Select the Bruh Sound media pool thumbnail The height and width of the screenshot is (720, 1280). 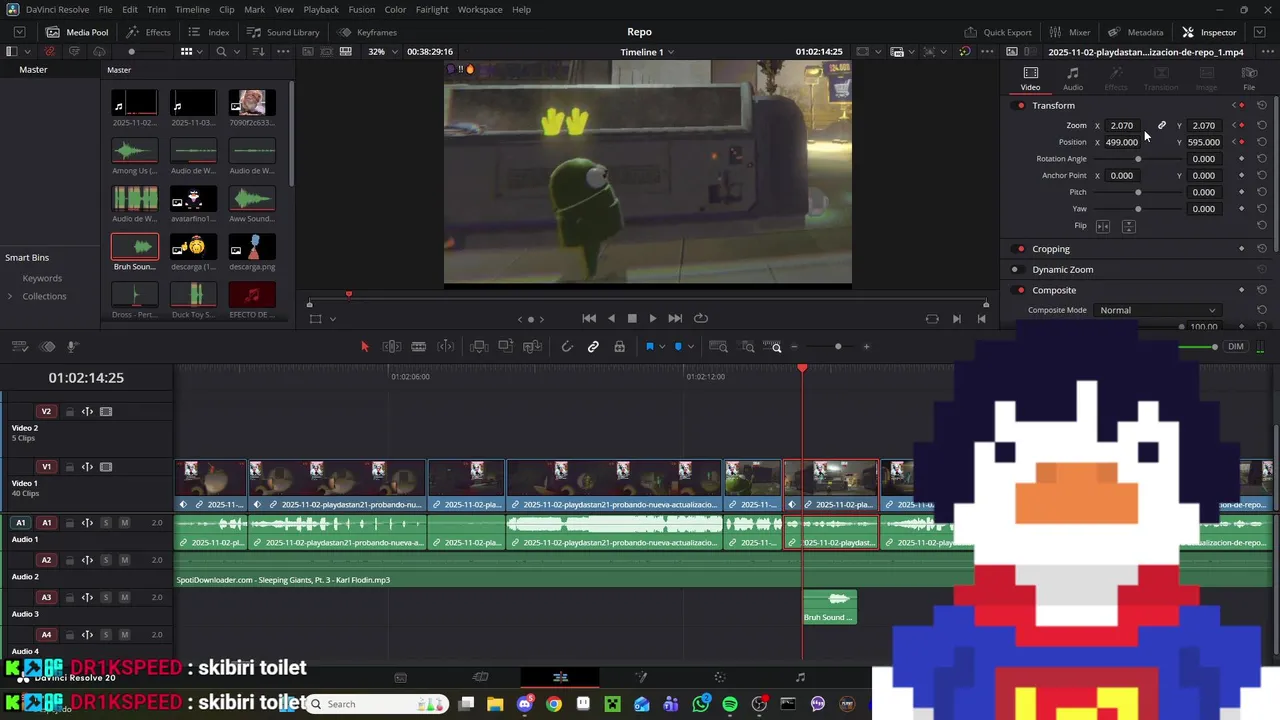(135, 246)
